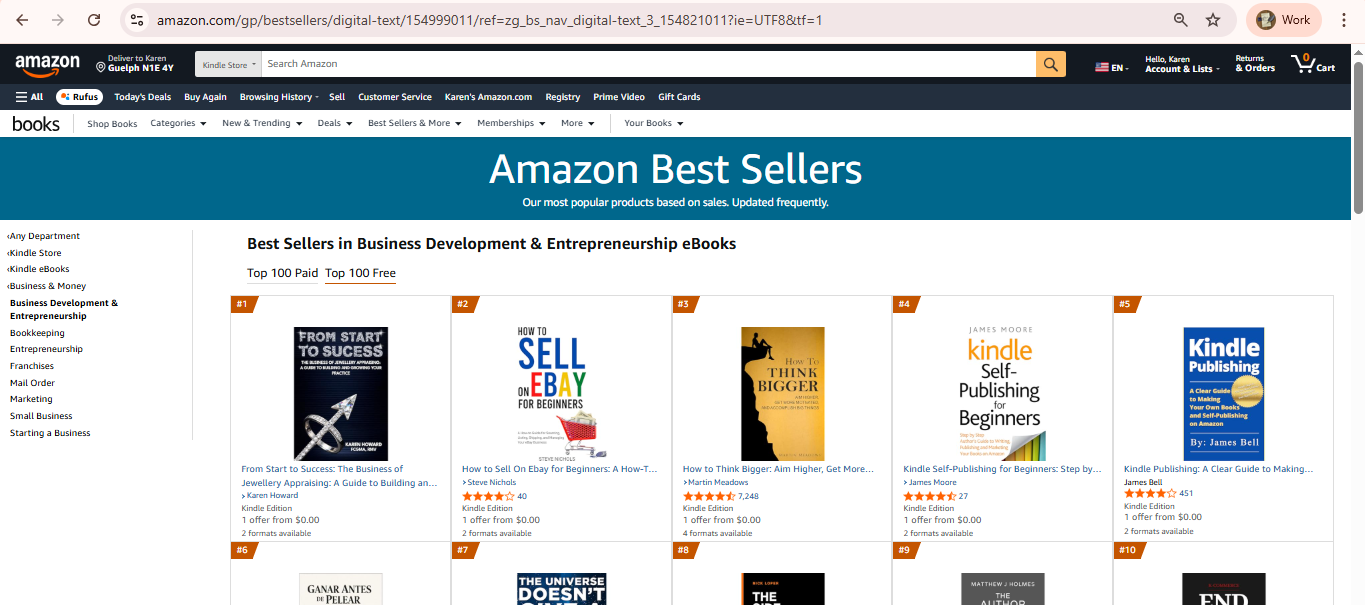Open Kindle Self-Publishing for Beginners cover
The image size is (1365, 605).
pyautogui.click(x=1002, y=393)
